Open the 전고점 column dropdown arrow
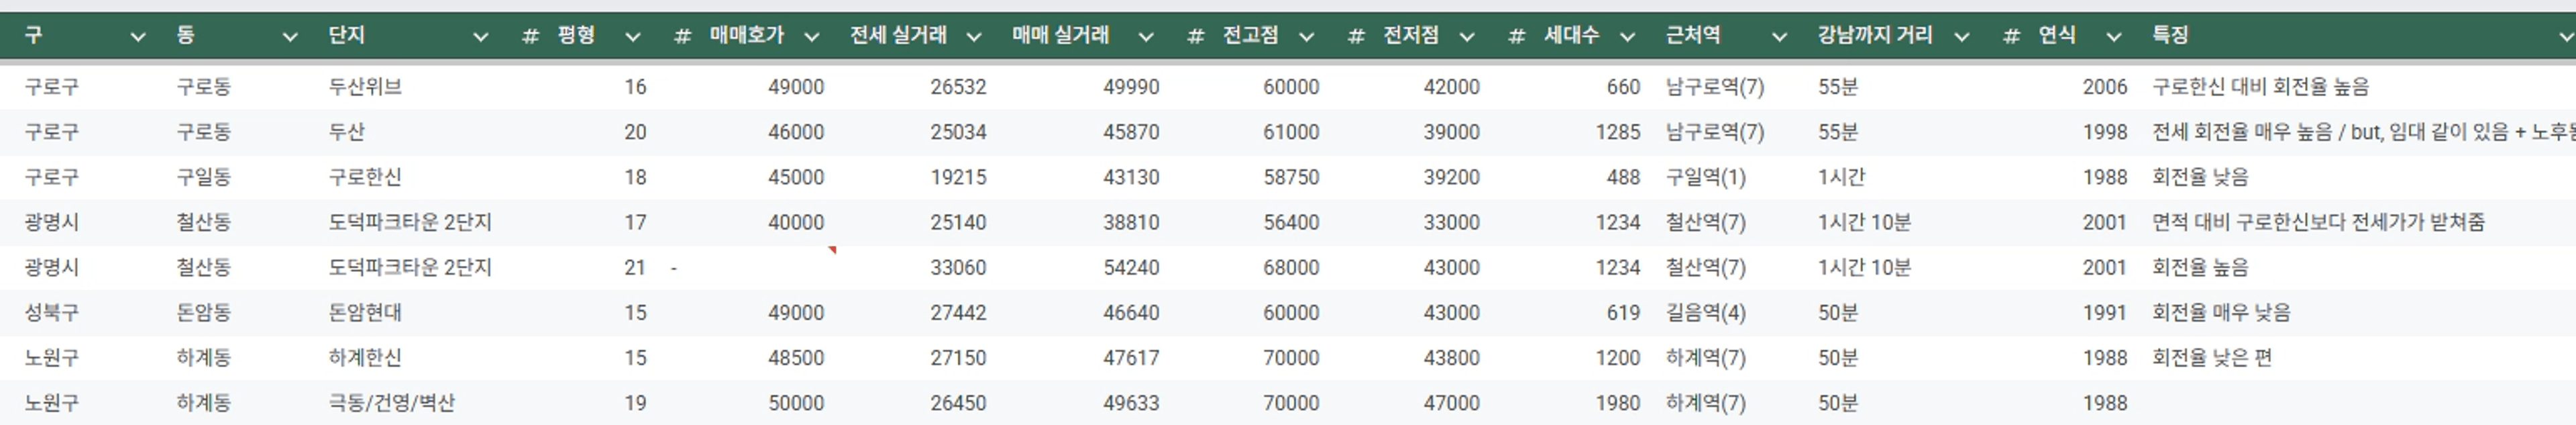The width and height of the screenshot is (2576, 425). [1307, 37]
